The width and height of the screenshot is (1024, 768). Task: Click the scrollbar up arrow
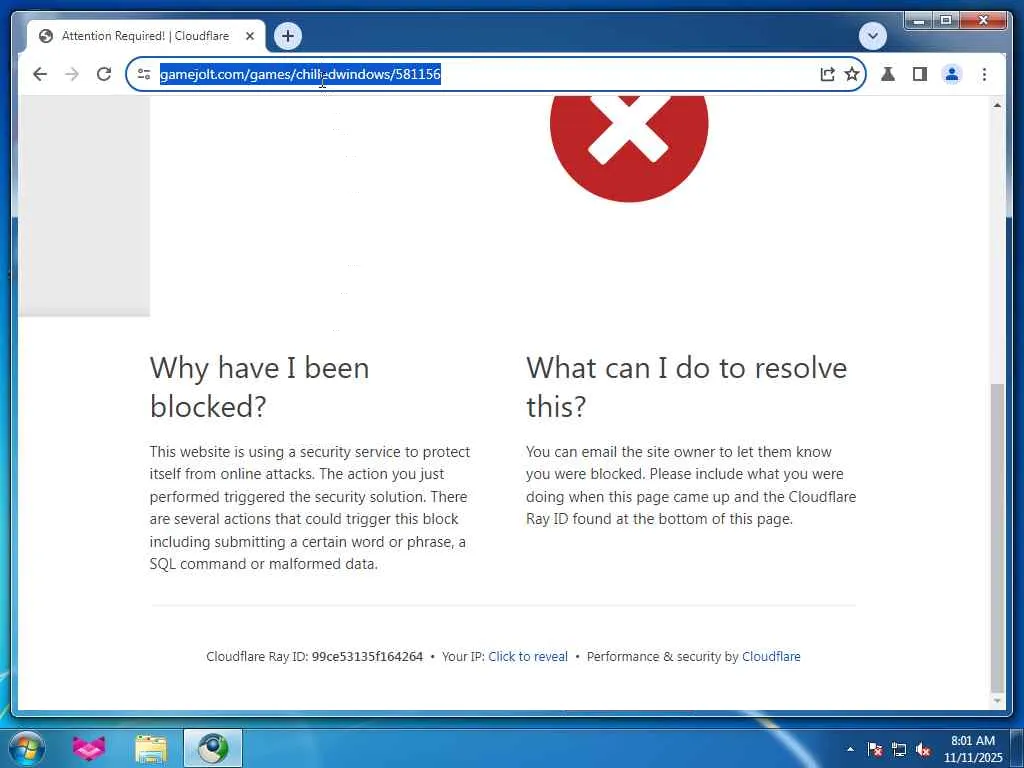(x=997, y=104)
